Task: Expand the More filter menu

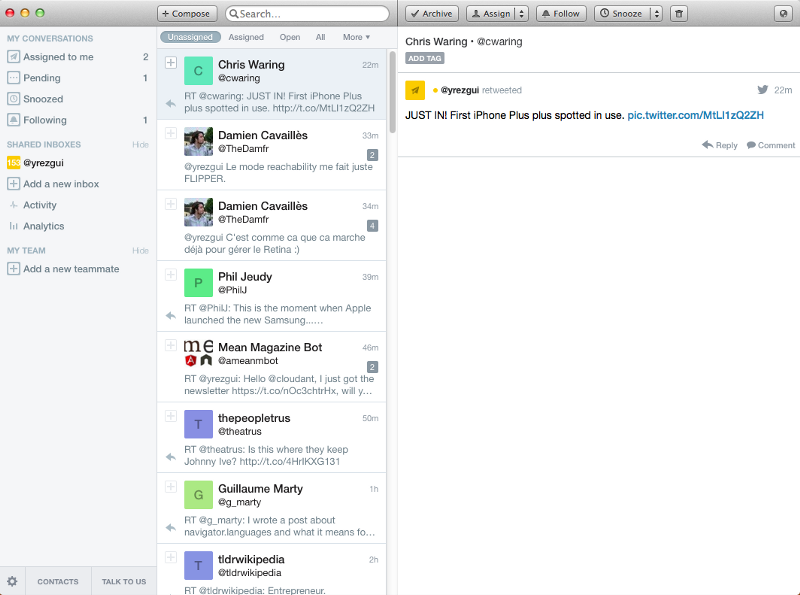Action: [x=356, y=37]
